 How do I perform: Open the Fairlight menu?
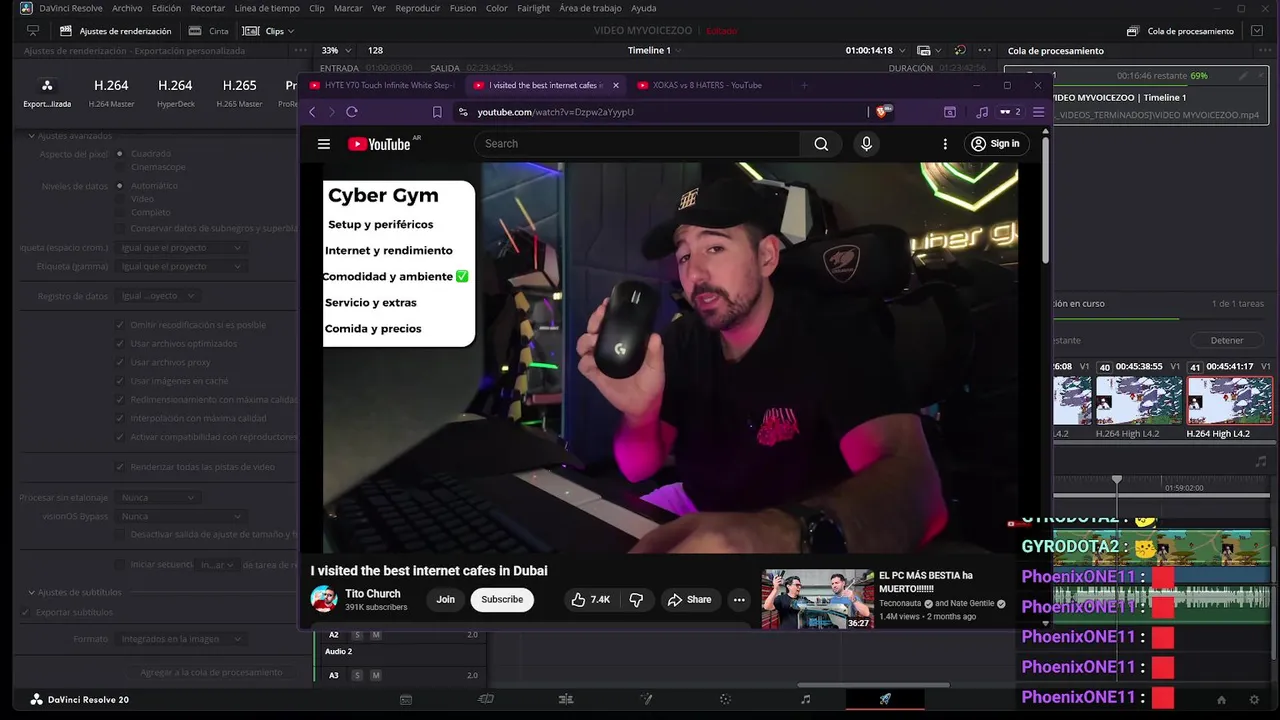[x=533, y=8]
